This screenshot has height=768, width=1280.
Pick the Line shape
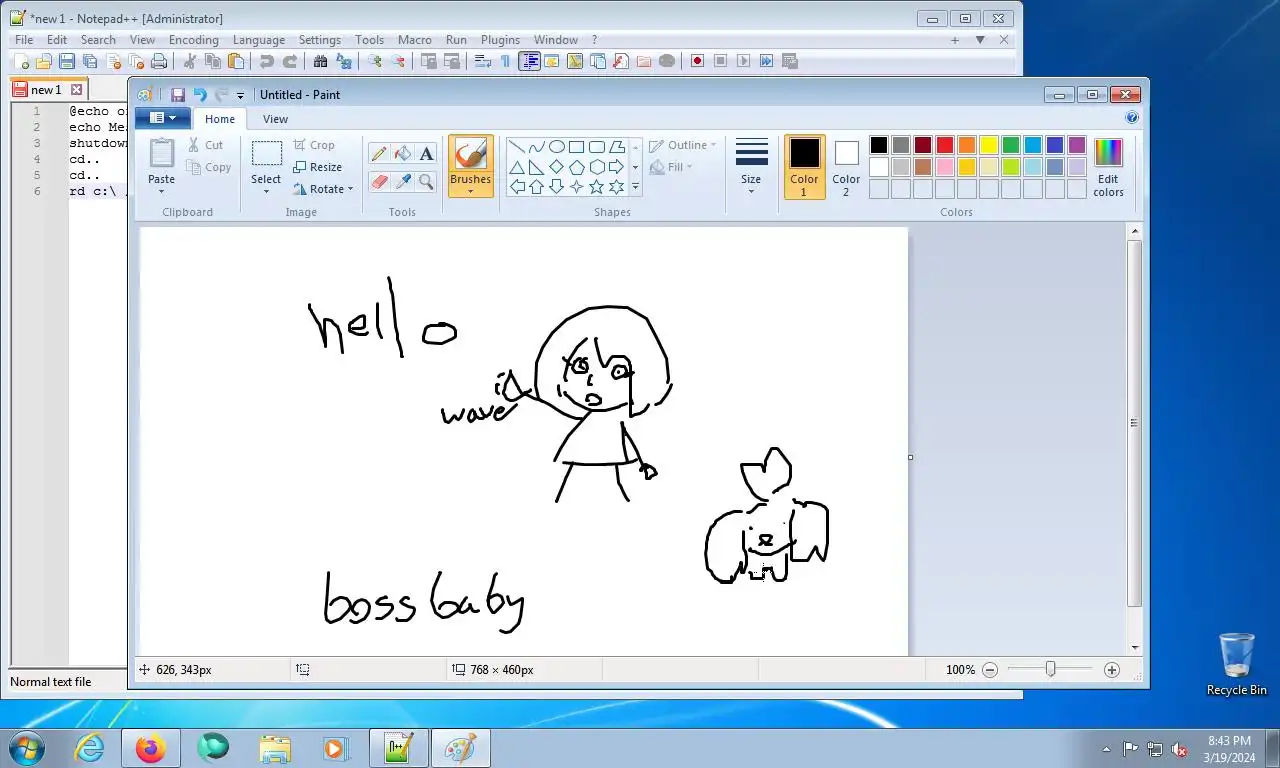[x=517, y=147]
